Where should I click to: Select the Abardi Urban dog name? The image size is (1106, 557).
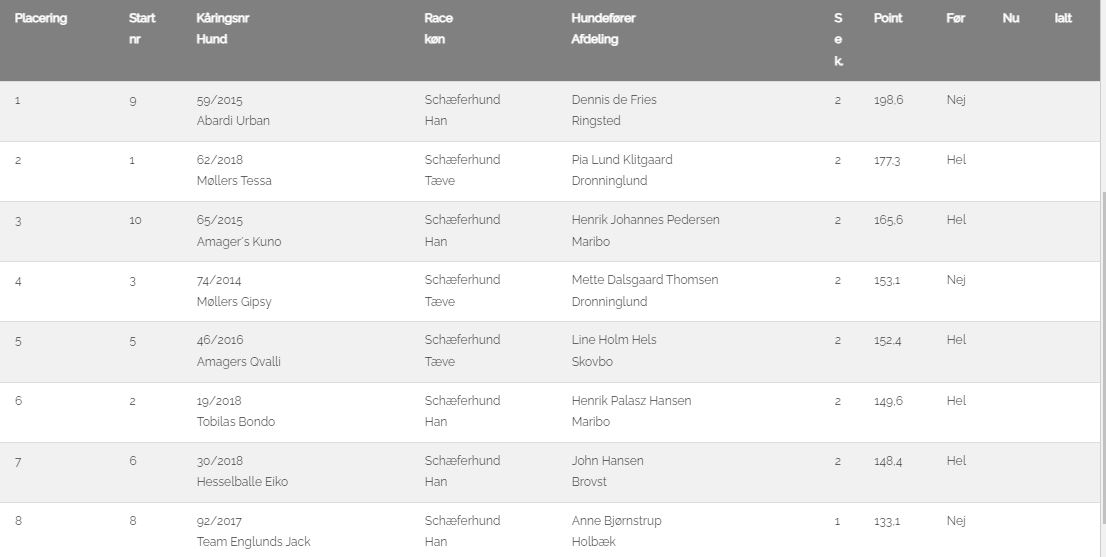tap(233, 121)
